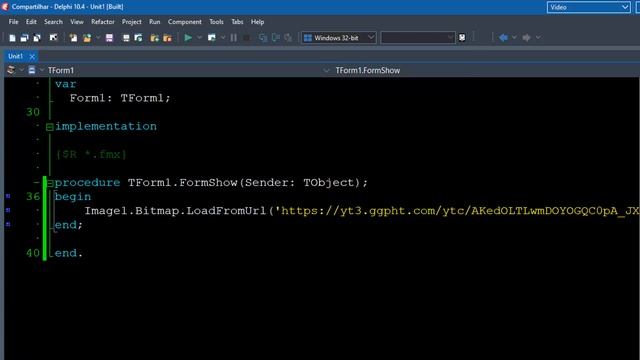Click the 'Form1: TForm1;' declaration line
640x360 pixels.
coord(120,98)
